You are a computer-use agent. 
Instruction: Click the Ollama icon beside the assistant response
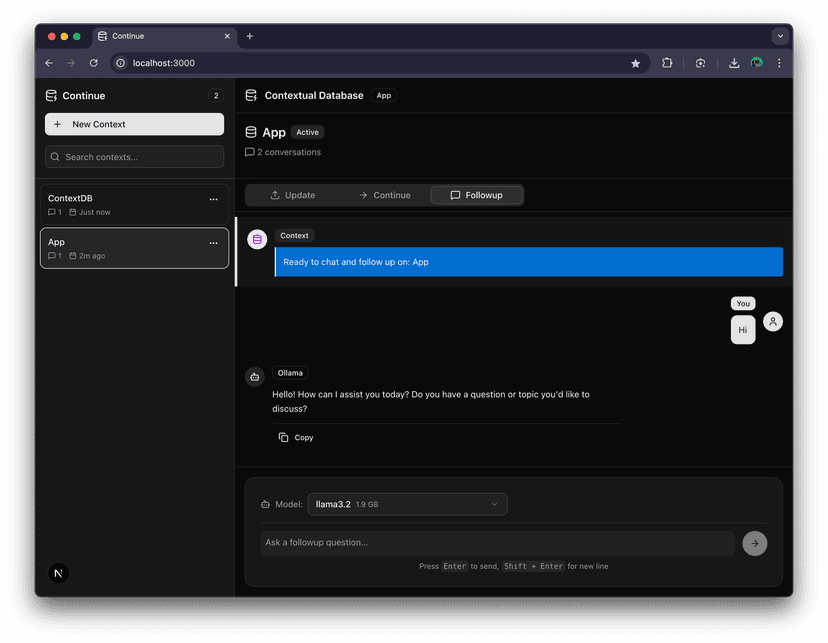[x=254, y=376]
